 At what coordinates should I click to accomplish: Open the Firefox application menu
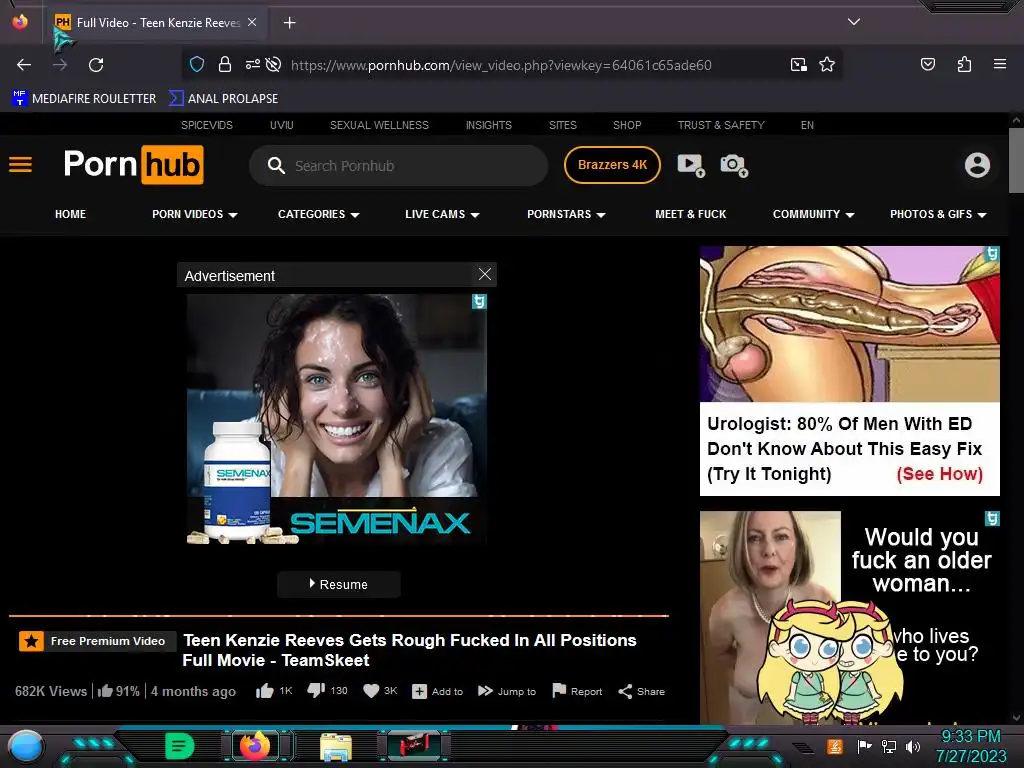1000,64
